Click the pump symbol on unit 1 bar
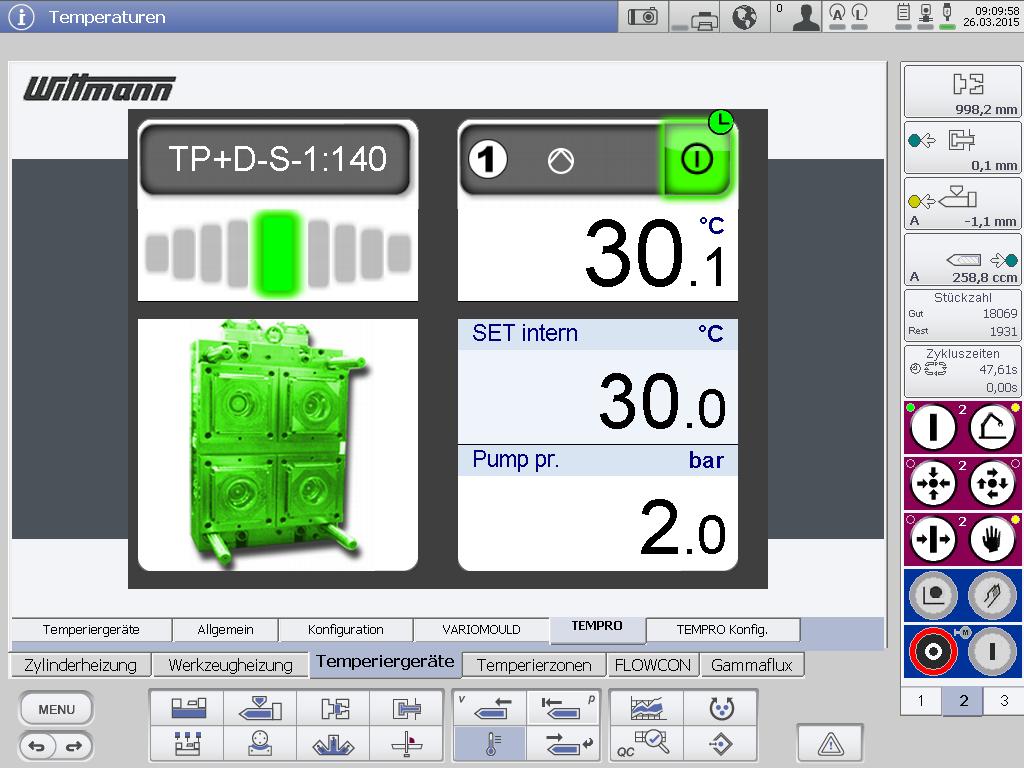The width and height of the screenshot is (1024, 768). coord(560,160)
